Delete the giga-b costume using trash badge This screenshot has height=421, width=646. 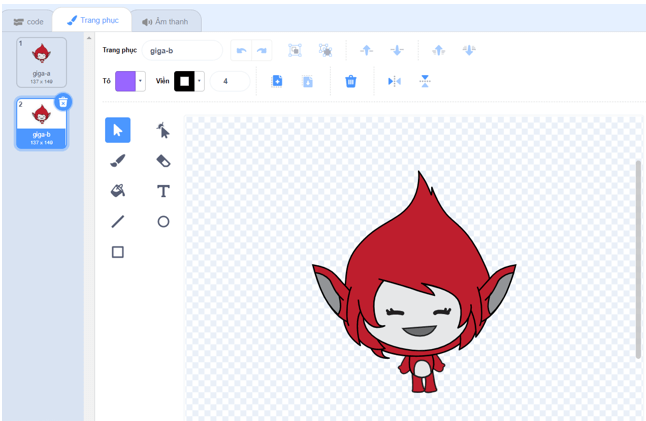(63, 101)
